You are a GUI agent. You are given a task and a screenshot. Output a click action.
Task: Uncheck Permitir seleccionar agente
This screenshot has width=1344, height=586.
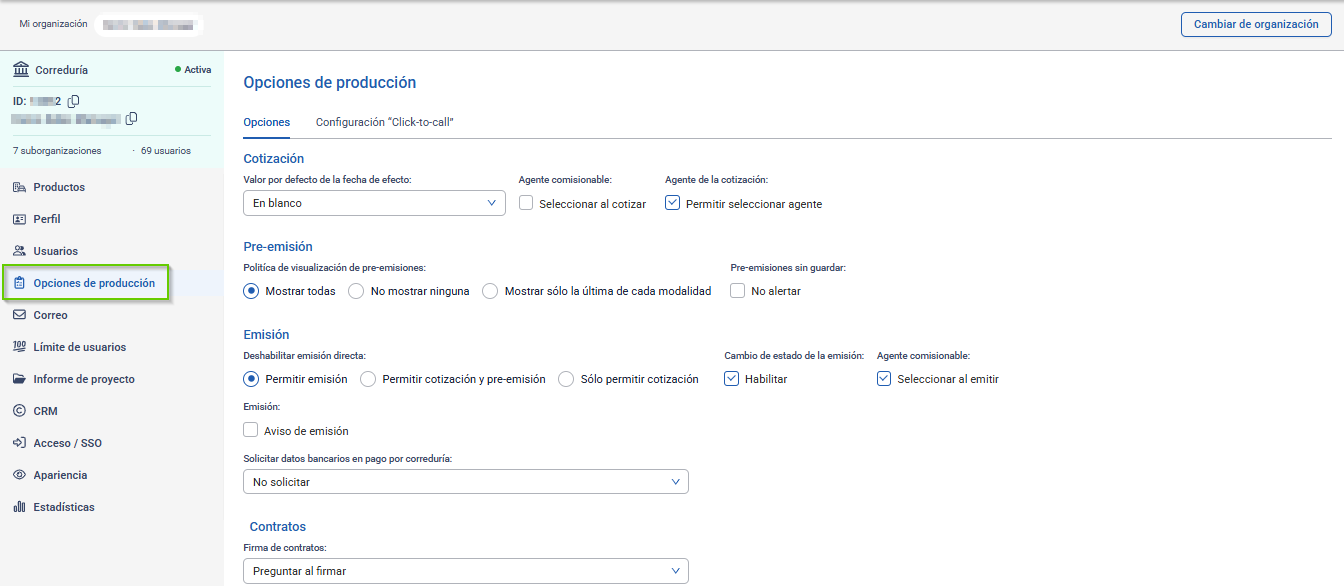coord(672,203)
